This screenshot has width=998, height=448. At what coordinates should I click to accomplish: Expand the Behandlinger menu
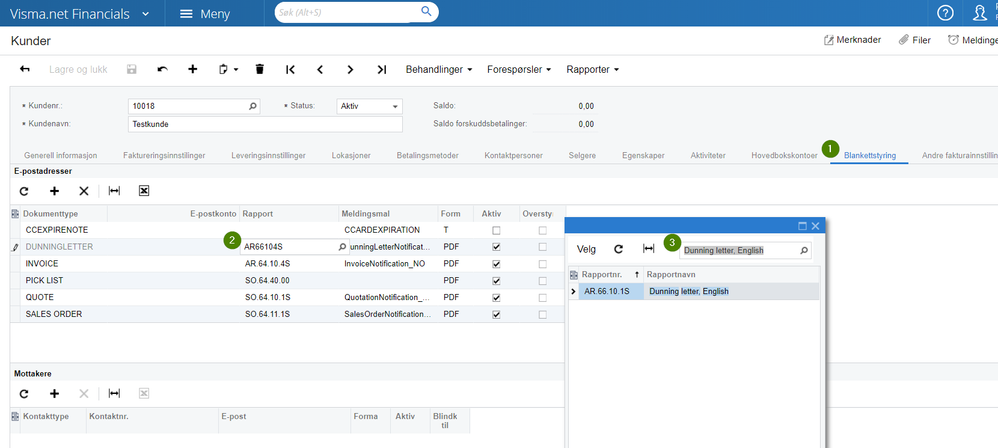(x=440, y=70)
